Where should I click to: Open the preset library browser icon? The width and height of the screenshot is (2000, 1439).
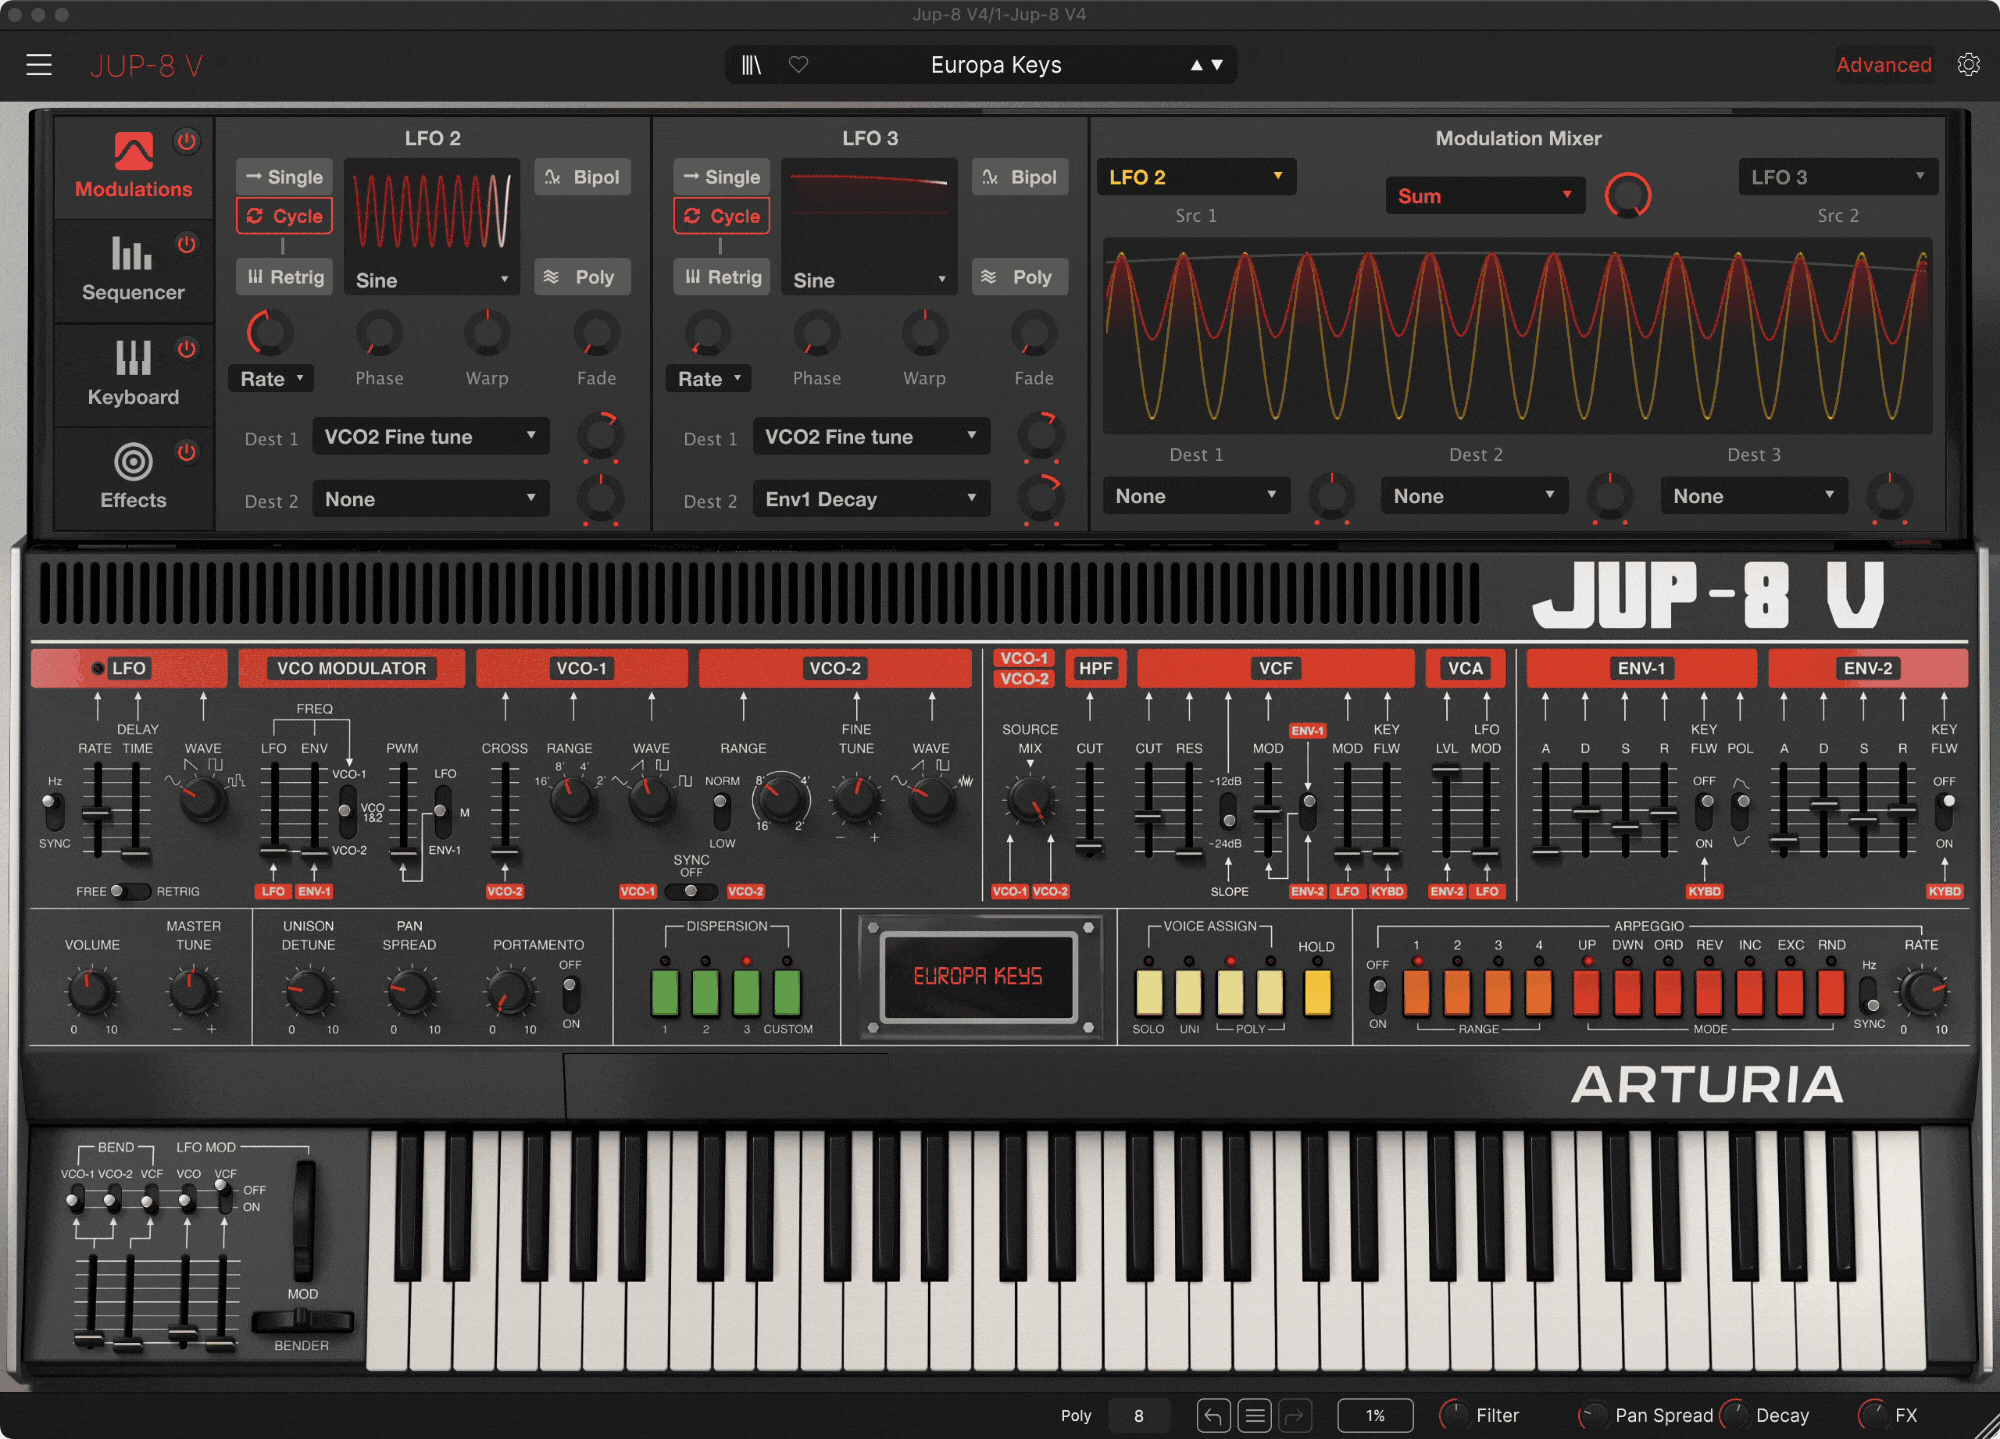point(751,65)
